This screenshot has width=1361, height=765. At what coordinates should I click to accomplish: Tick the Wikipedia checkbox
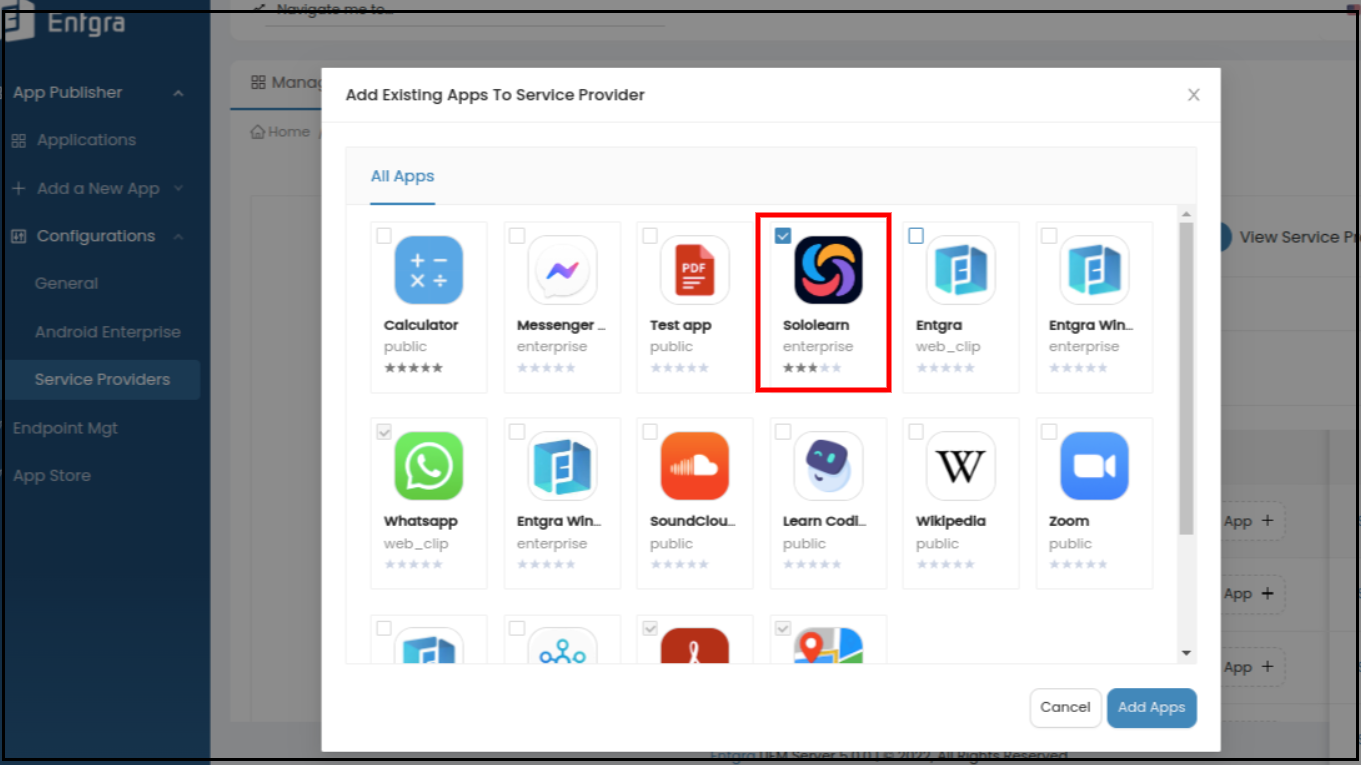pyautogui.click(x=916, y=432)
